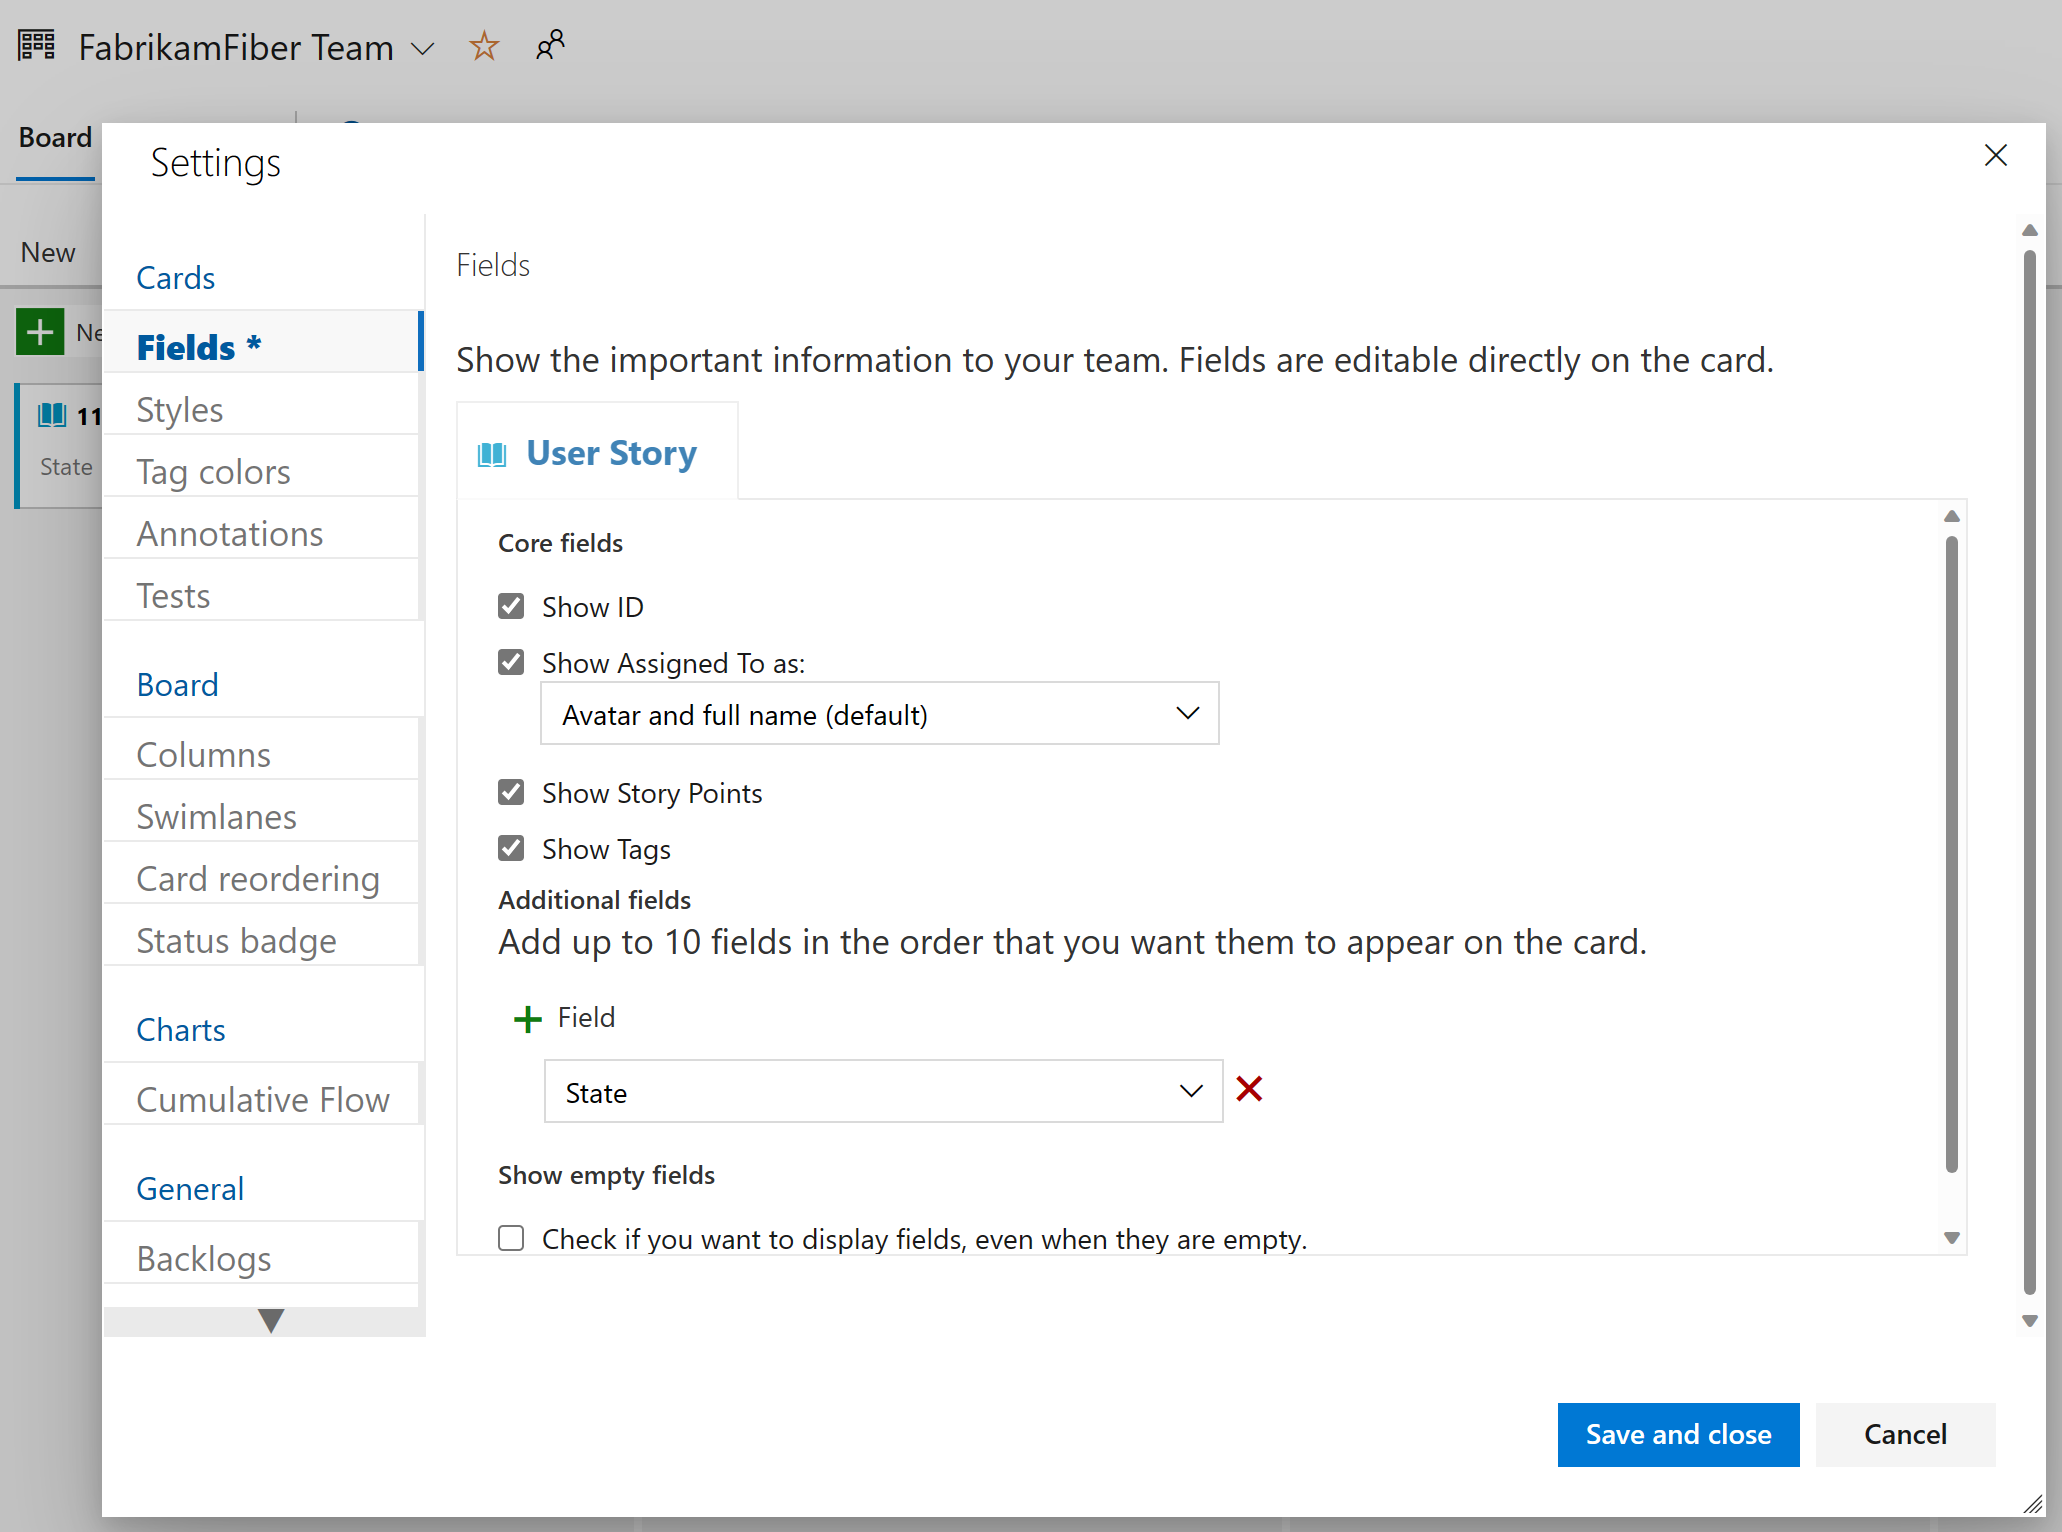Image resolution: width=2062 pixels, height=1532 pixels.
Task: Click the Tests option in sidebar
Action: (x=172, y=594)
